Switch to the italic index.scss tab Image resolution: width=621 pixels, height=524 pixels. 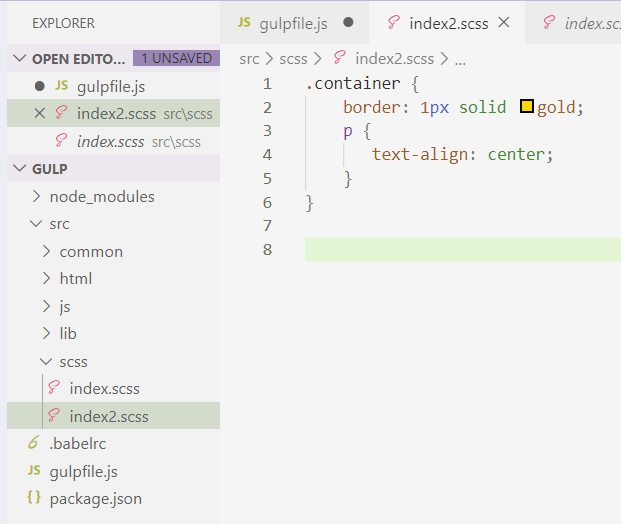coord(591,22)
